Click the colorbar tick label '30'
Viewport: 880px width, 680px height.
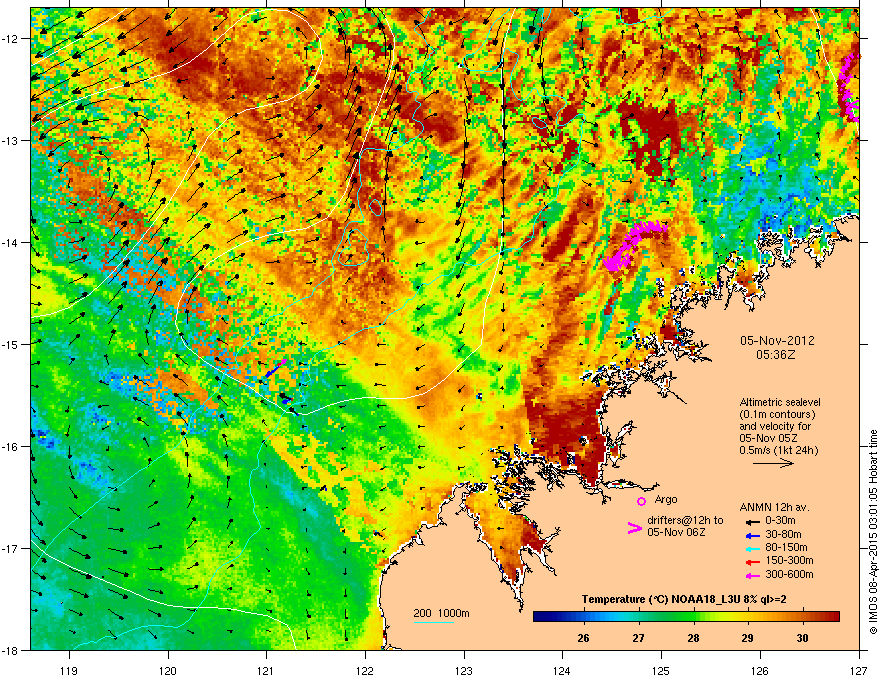pos(803,638)
